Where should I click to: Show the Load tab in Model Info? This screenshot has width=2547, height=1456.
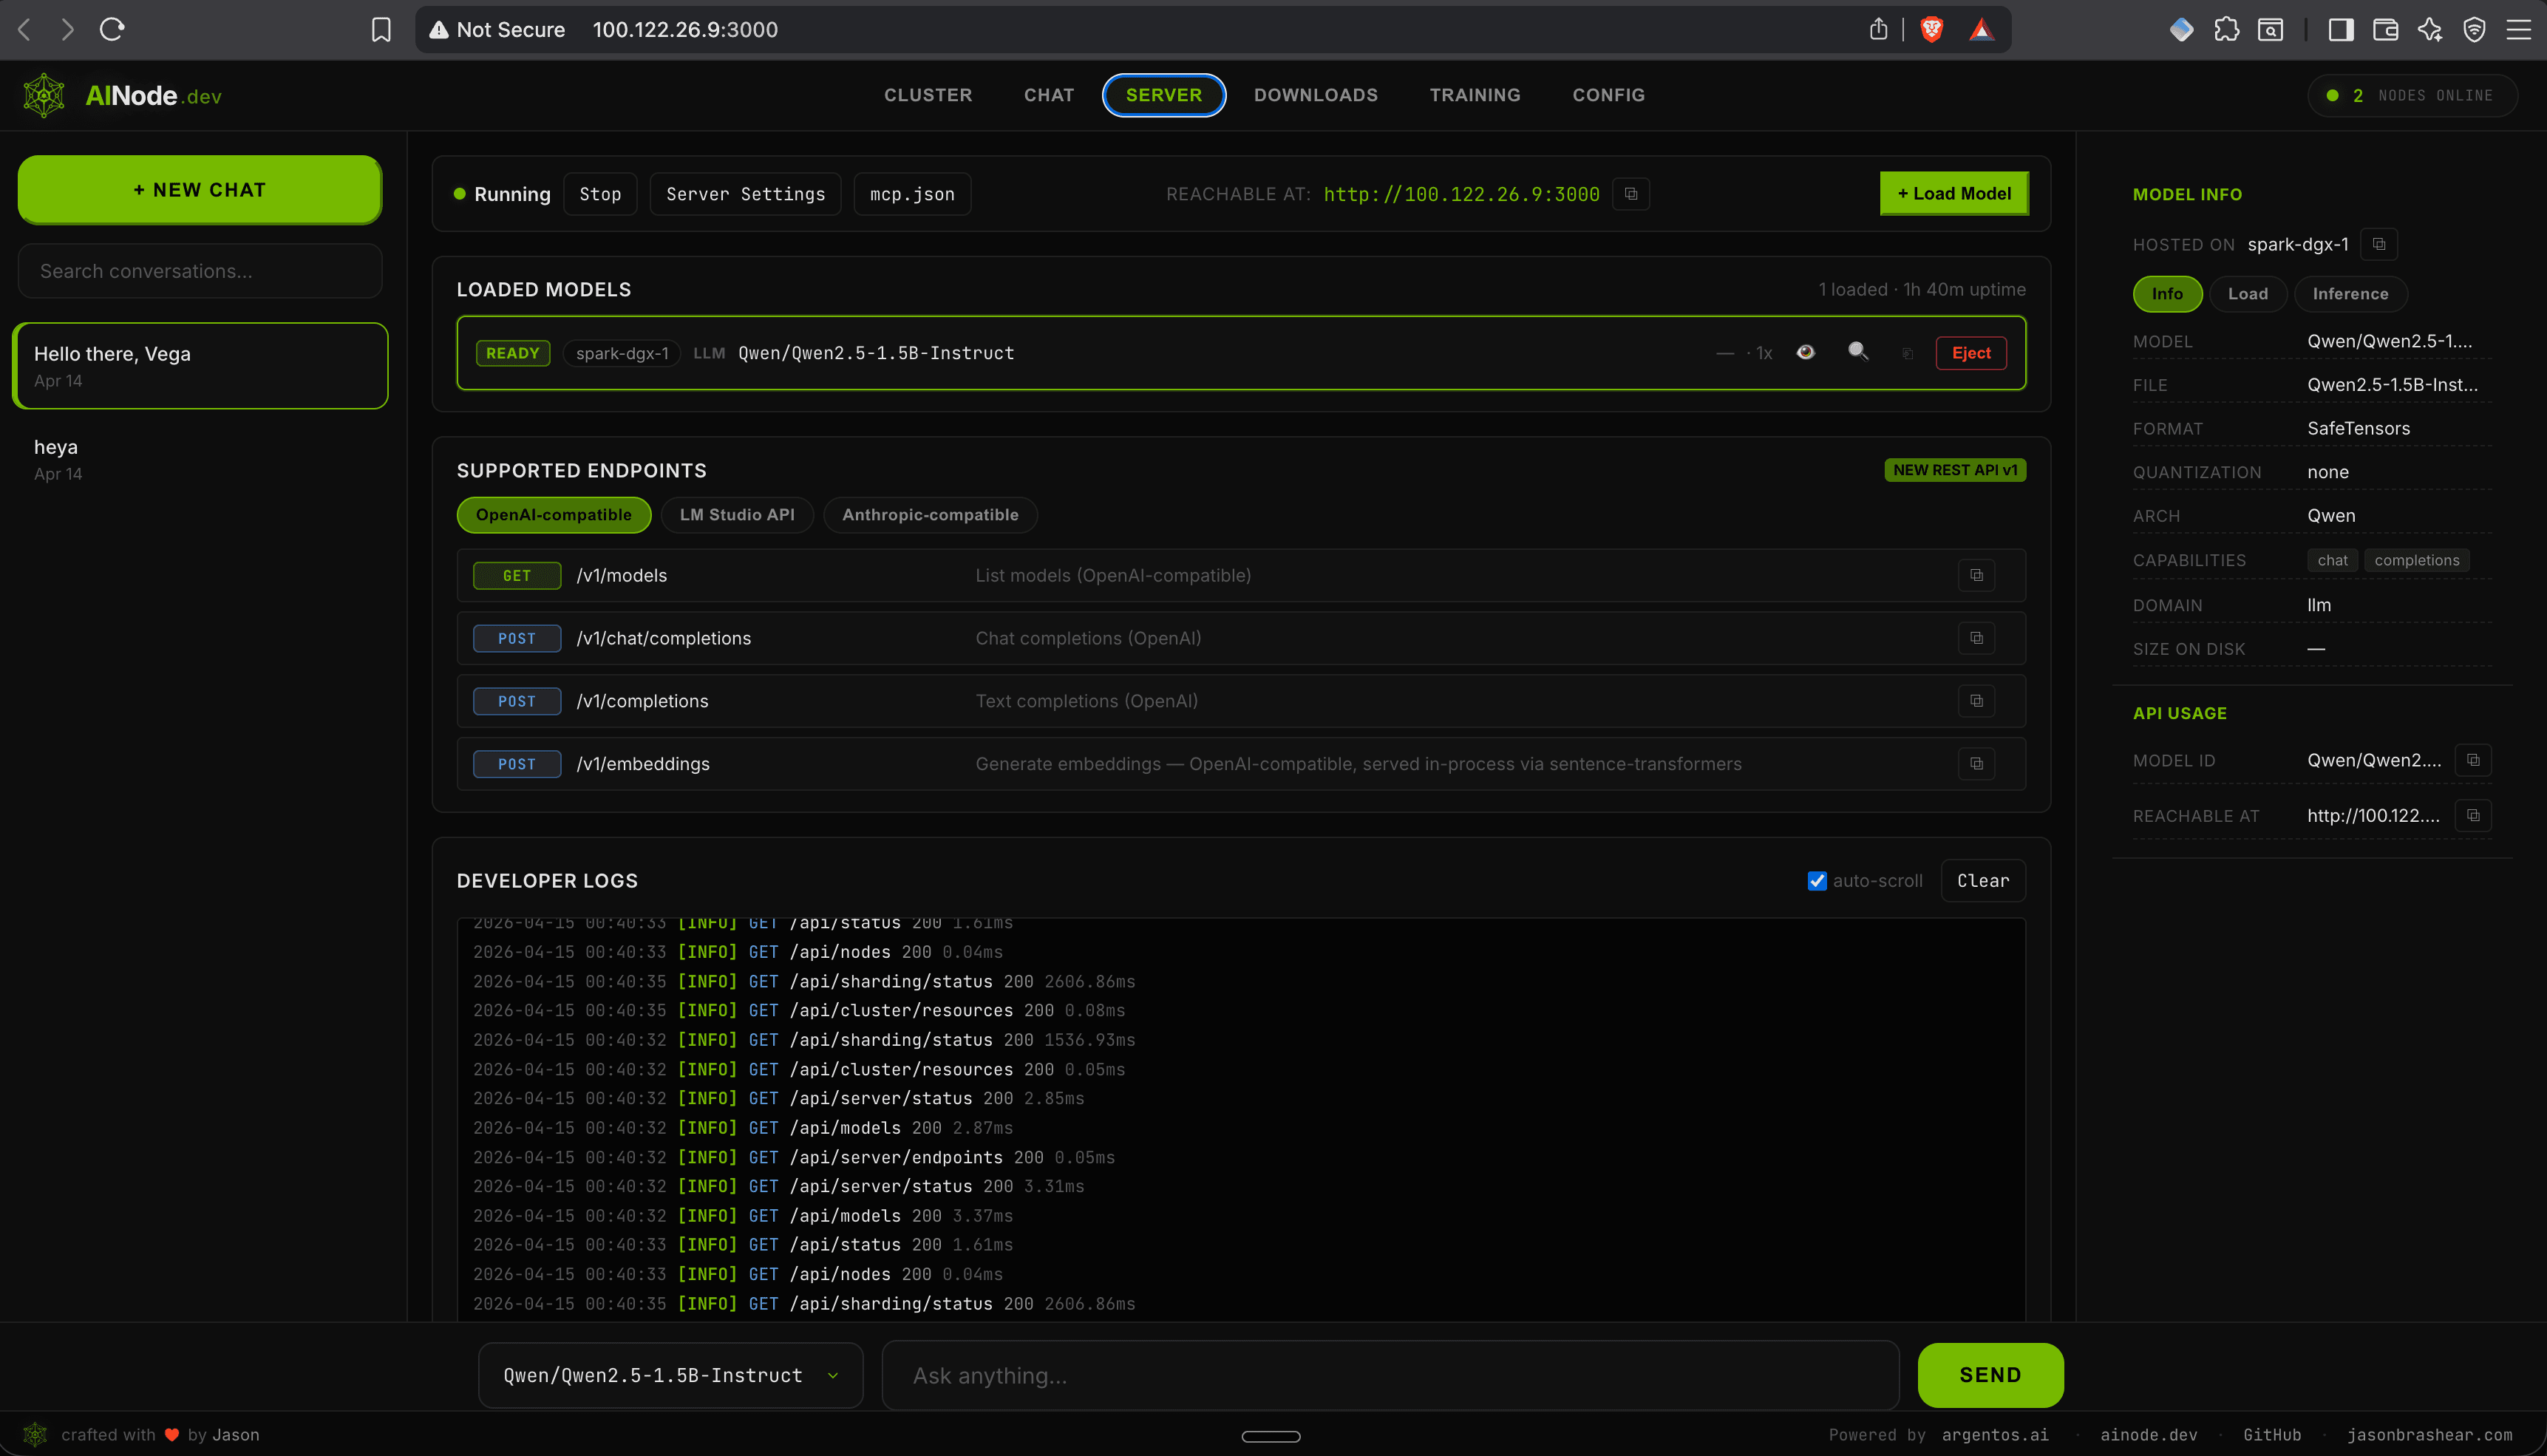2247,294
